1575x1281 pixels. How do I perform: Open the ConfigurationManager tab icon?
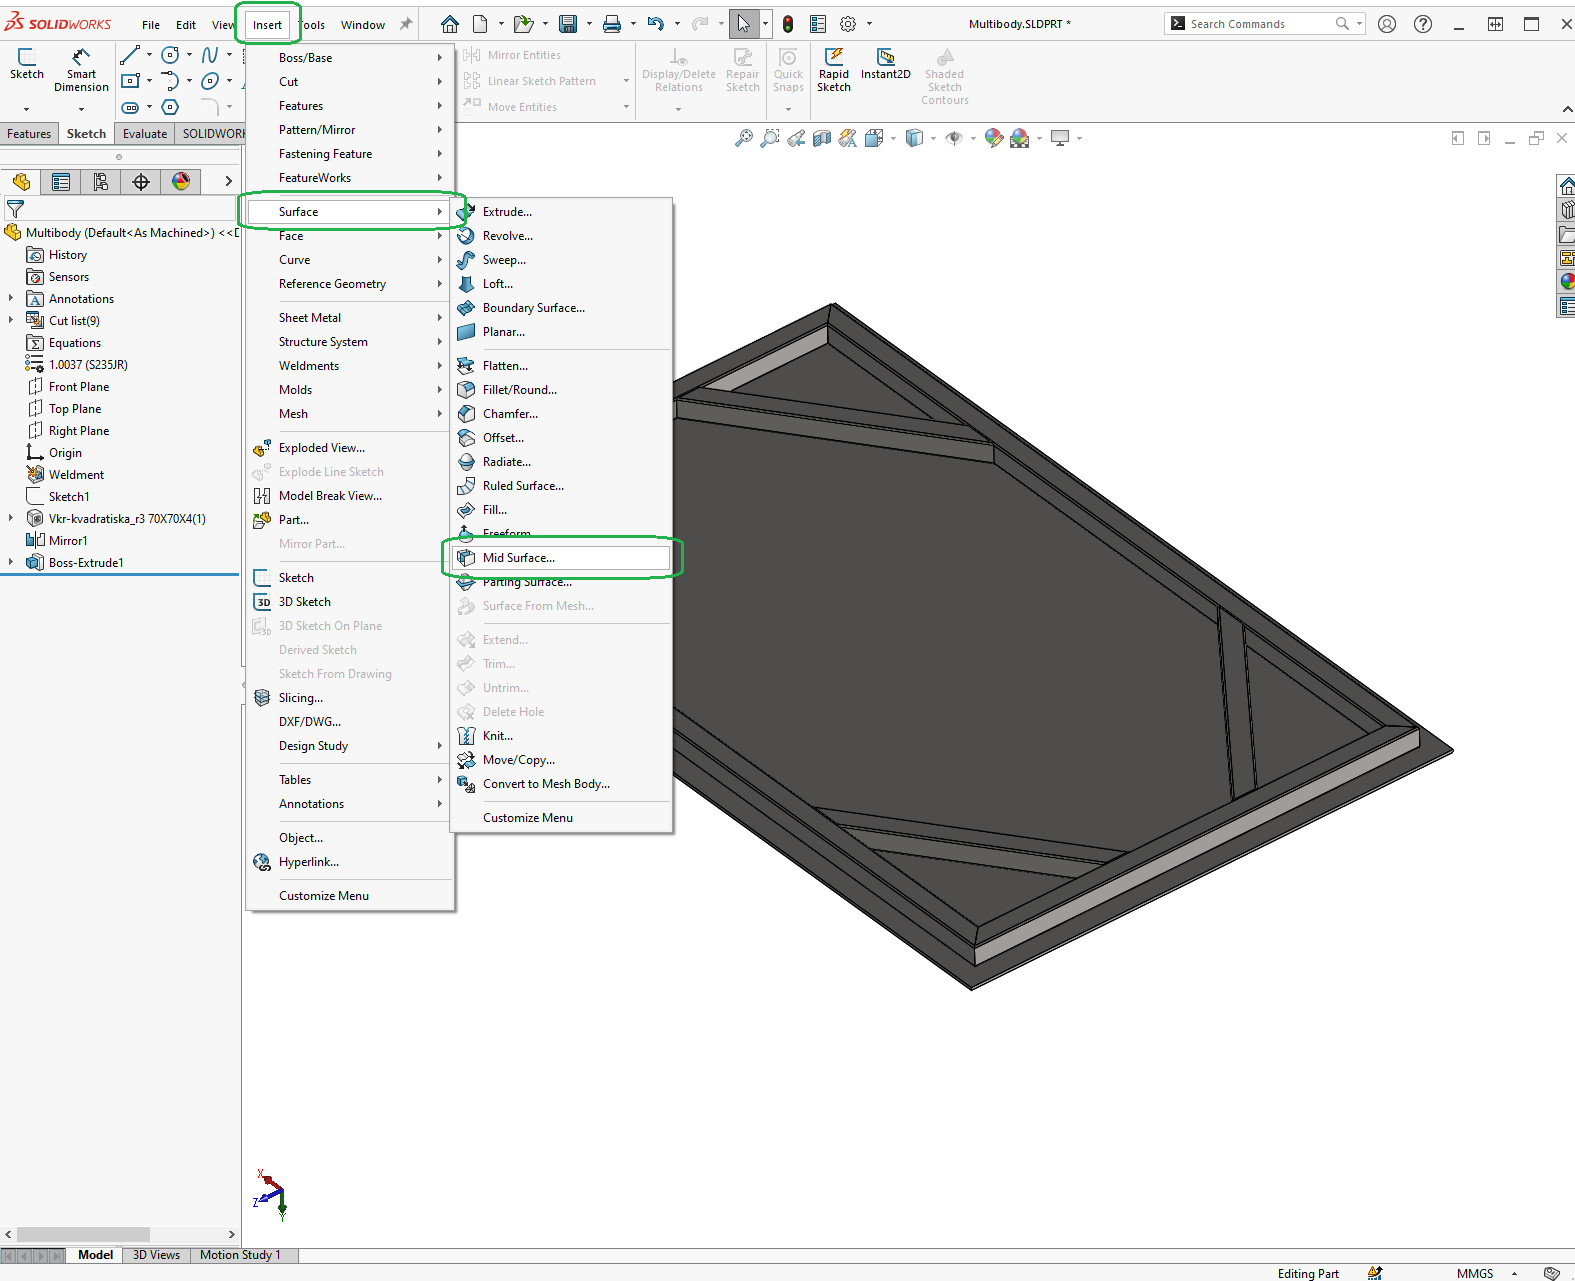pos(101,181)
